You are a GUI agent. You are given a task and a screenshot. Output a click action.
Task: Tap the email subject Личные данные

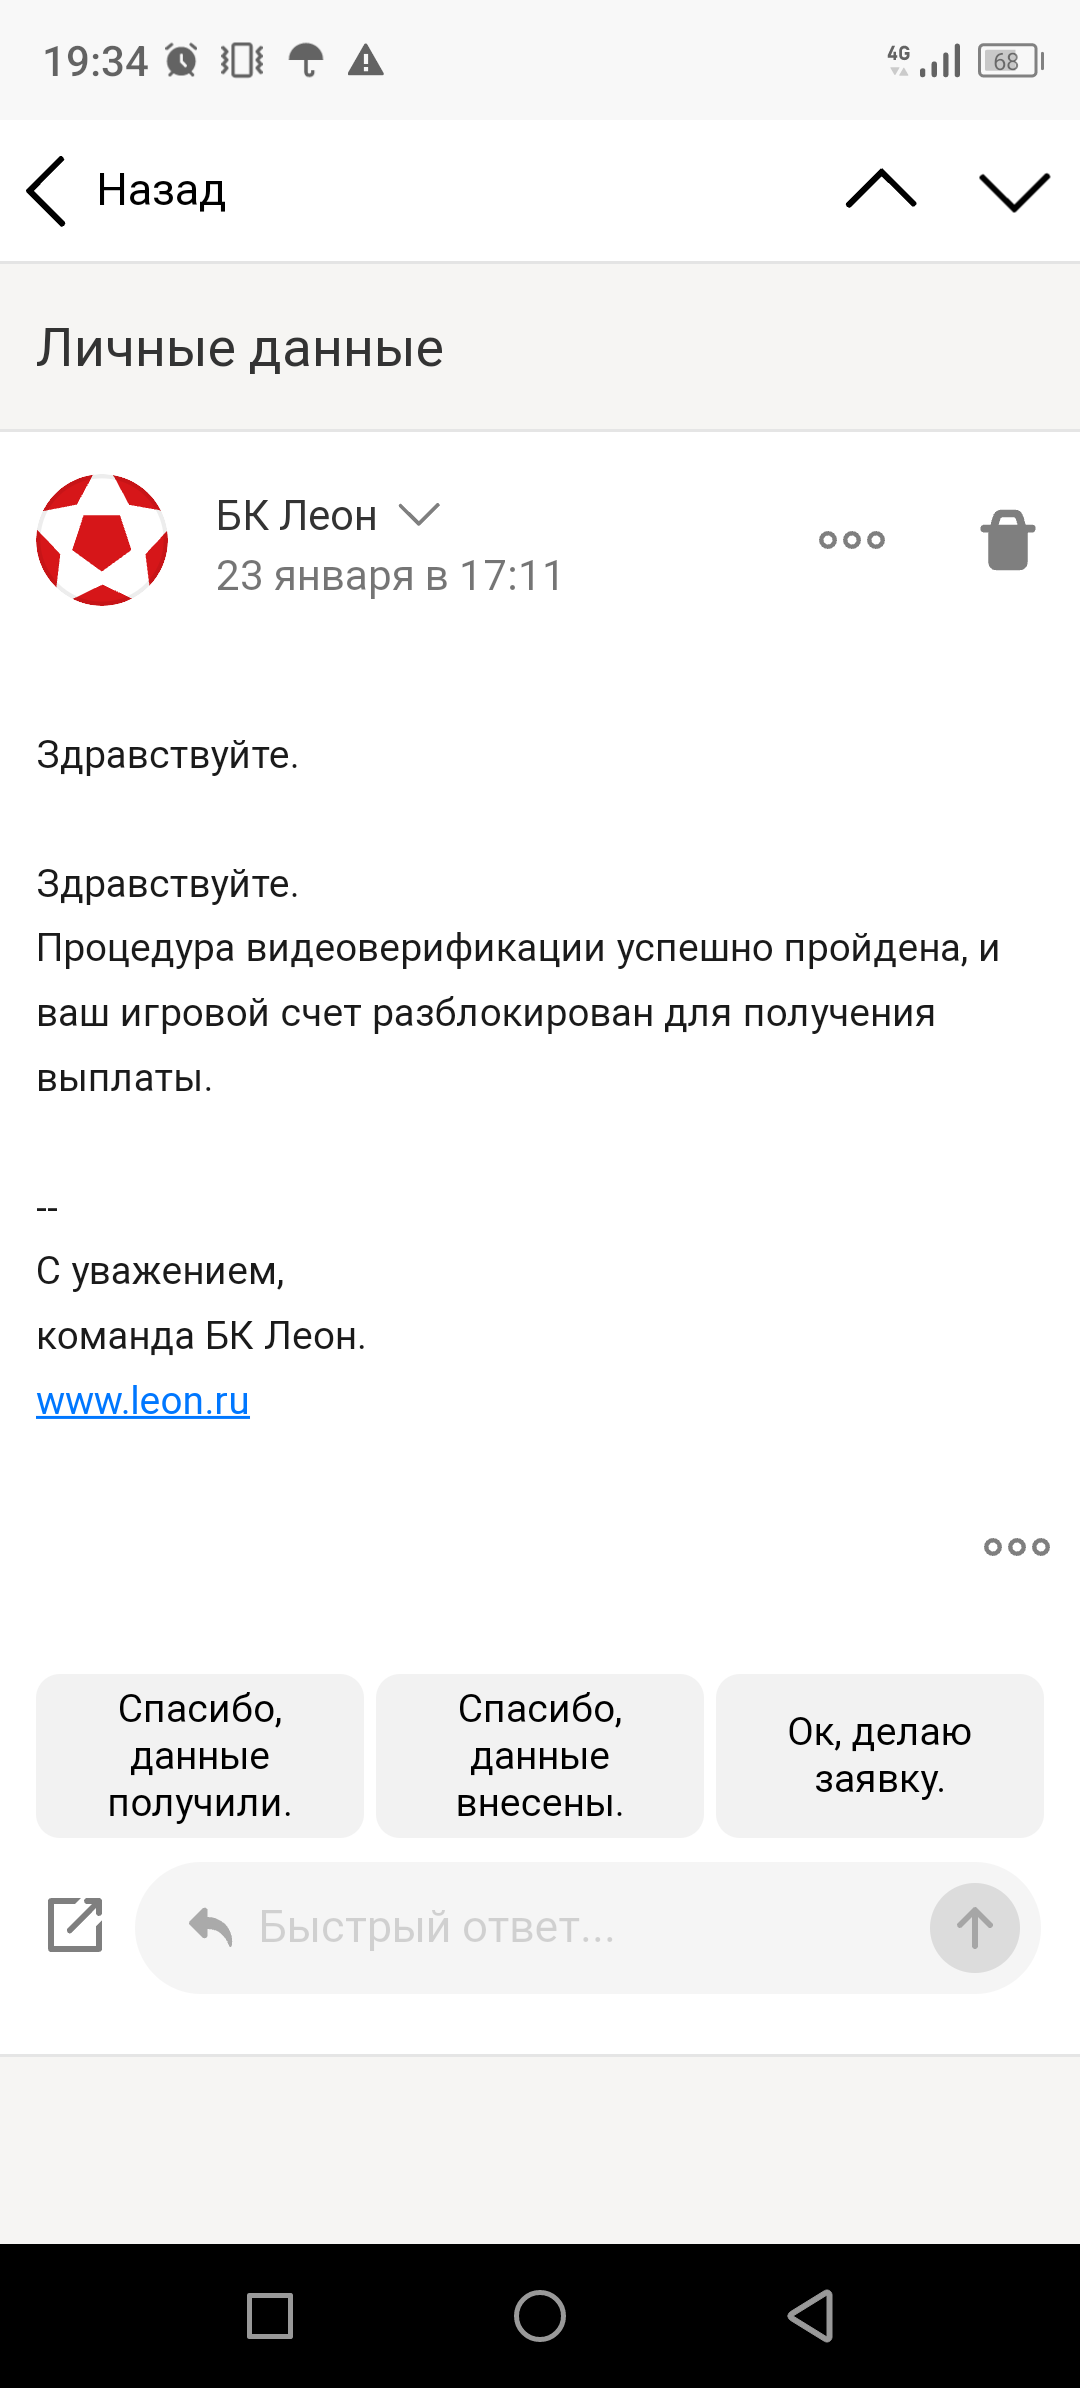[x=240, y=348]
